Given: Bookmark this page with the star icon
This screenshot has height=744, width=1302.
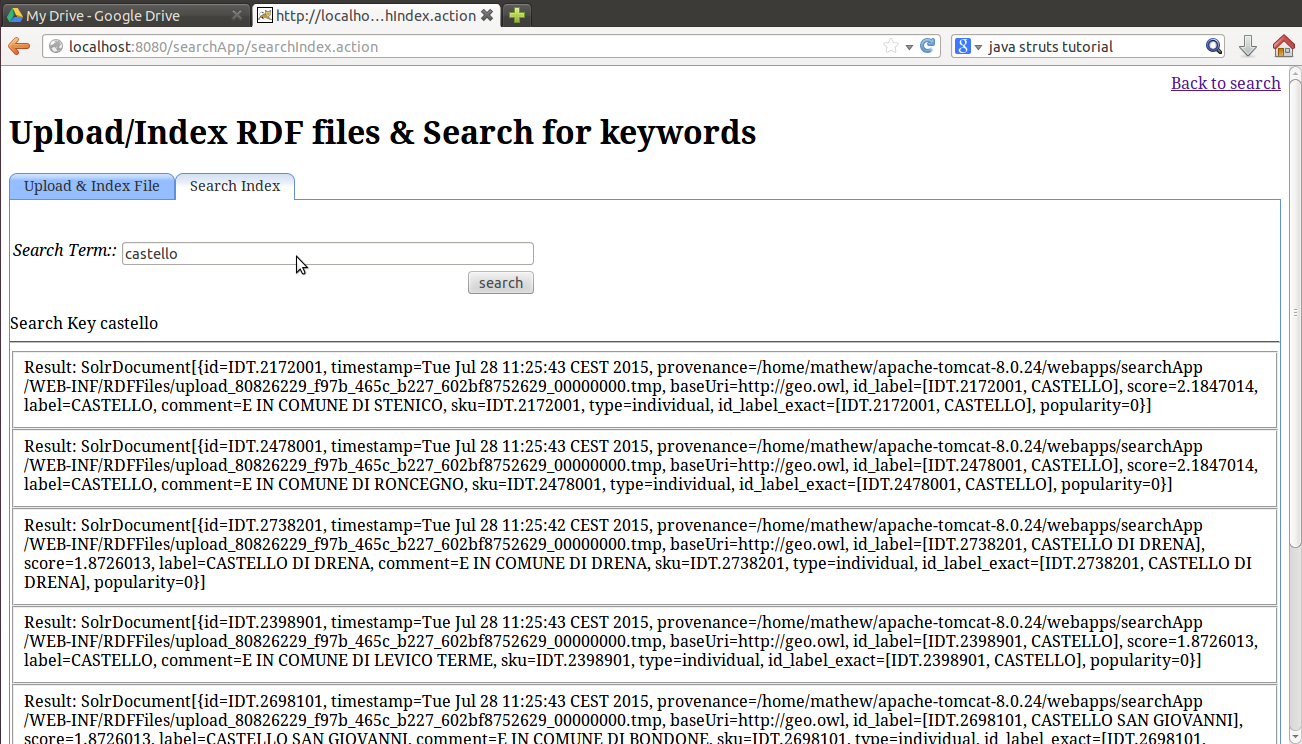Looking at the screenshot, I should point(891,46).
